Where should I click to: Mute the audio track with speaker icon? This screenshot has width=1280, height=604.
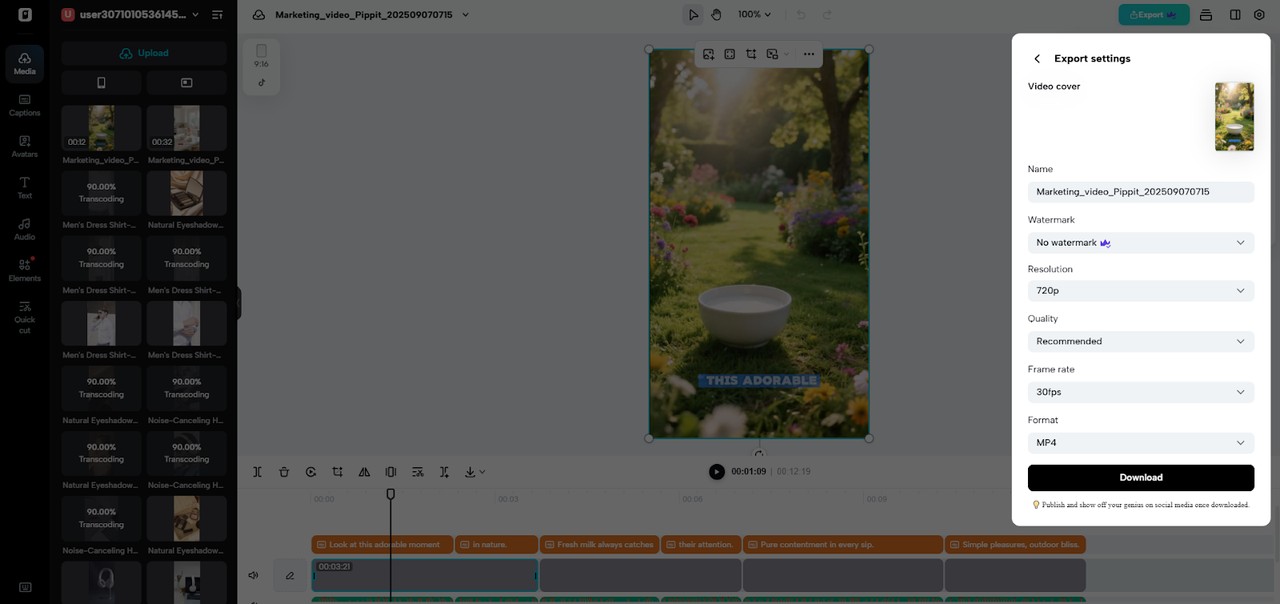point(253,575)
